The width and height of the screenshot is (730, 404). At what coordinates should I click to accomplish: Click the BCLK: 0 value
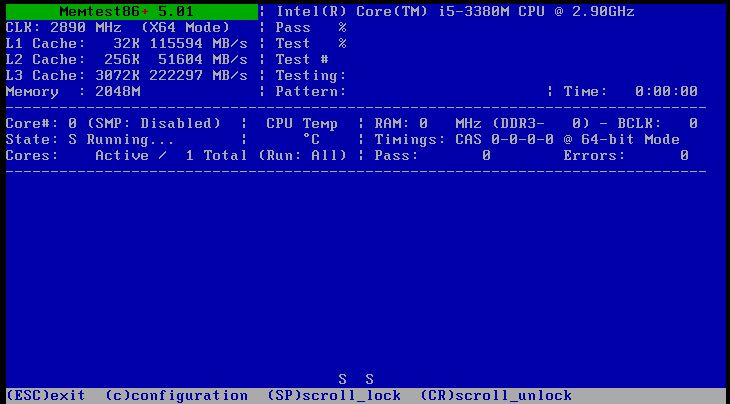click(x=658, y=123)
